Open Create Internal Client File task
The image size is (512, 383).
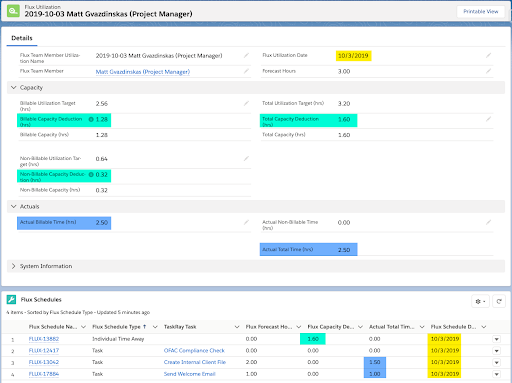[195, 362]
